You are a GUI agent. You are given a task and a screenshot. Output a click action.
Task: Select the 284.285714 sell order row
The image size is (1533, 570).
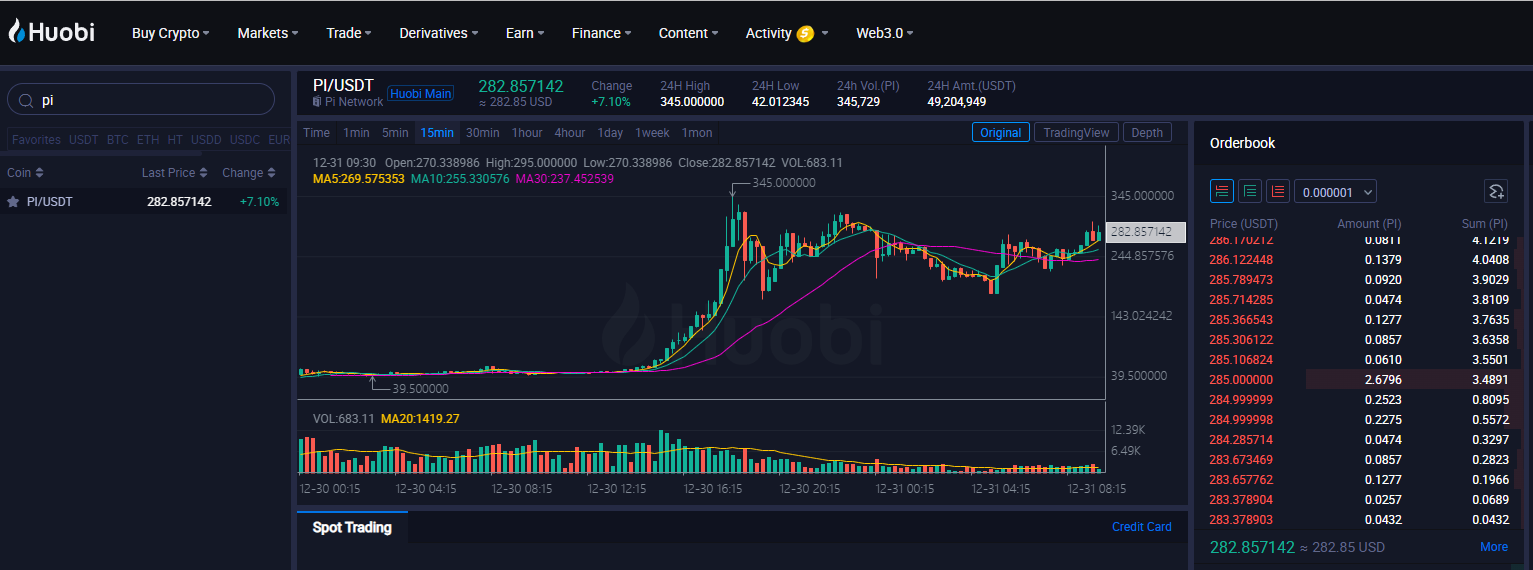tap(1358, 440)
